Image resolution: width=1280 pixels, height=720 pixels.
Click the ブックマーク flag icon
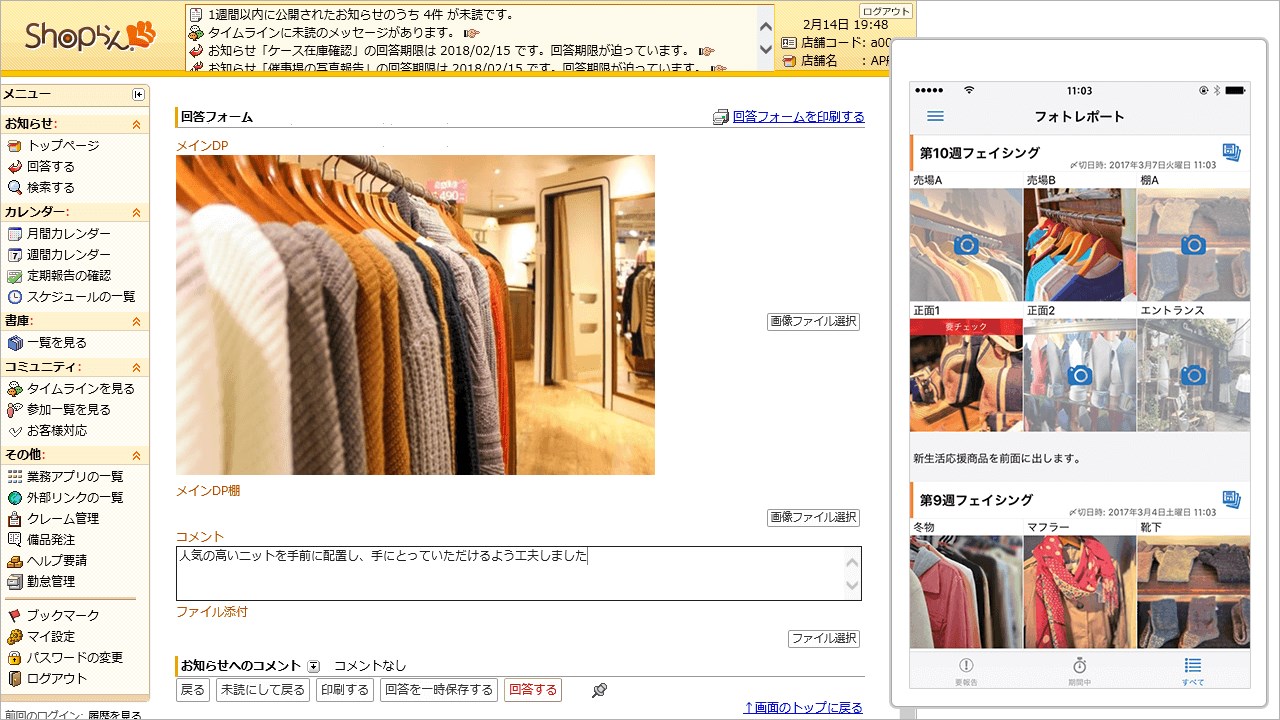pos(15,616)
